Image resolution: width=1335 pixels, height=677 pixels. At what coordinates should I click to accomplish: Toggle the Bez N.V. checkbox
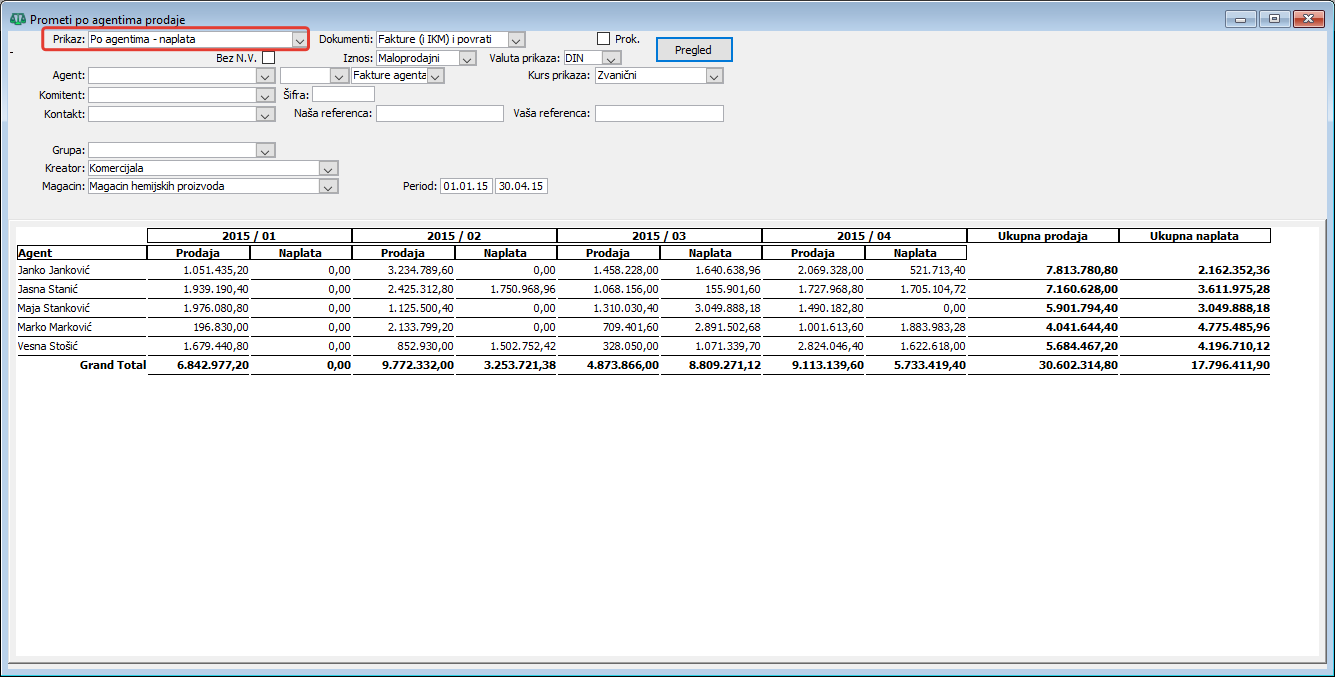pyautogui.click(x=268, y=58)
